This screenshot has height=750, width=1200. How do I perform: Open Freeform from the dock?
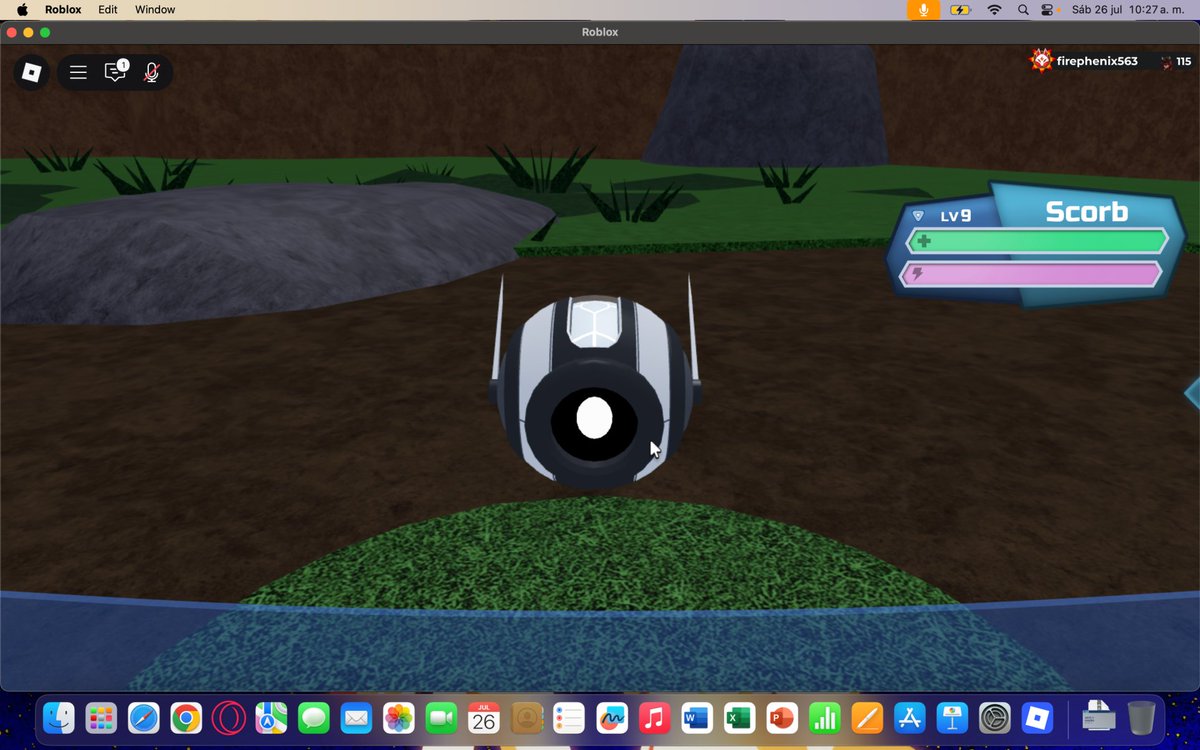point(611,718)
